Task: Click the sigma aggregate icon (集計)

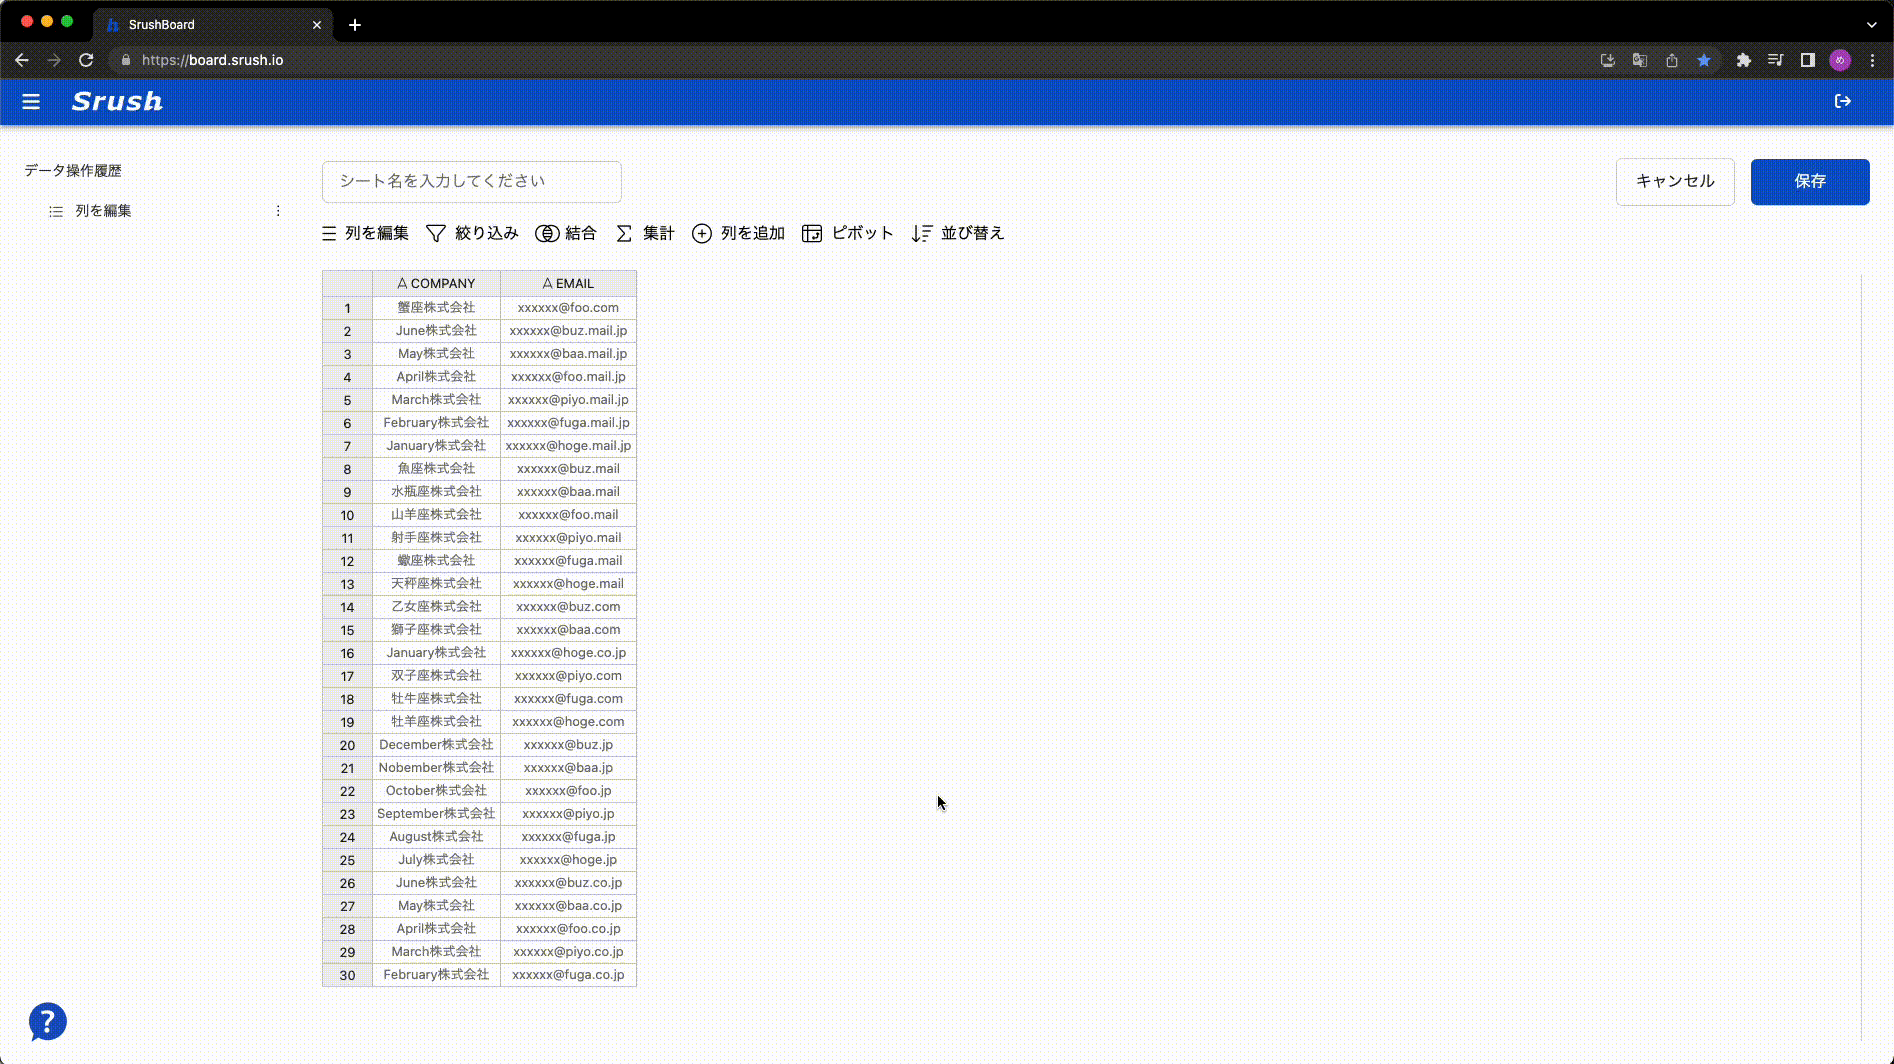Action: point(624,233)
